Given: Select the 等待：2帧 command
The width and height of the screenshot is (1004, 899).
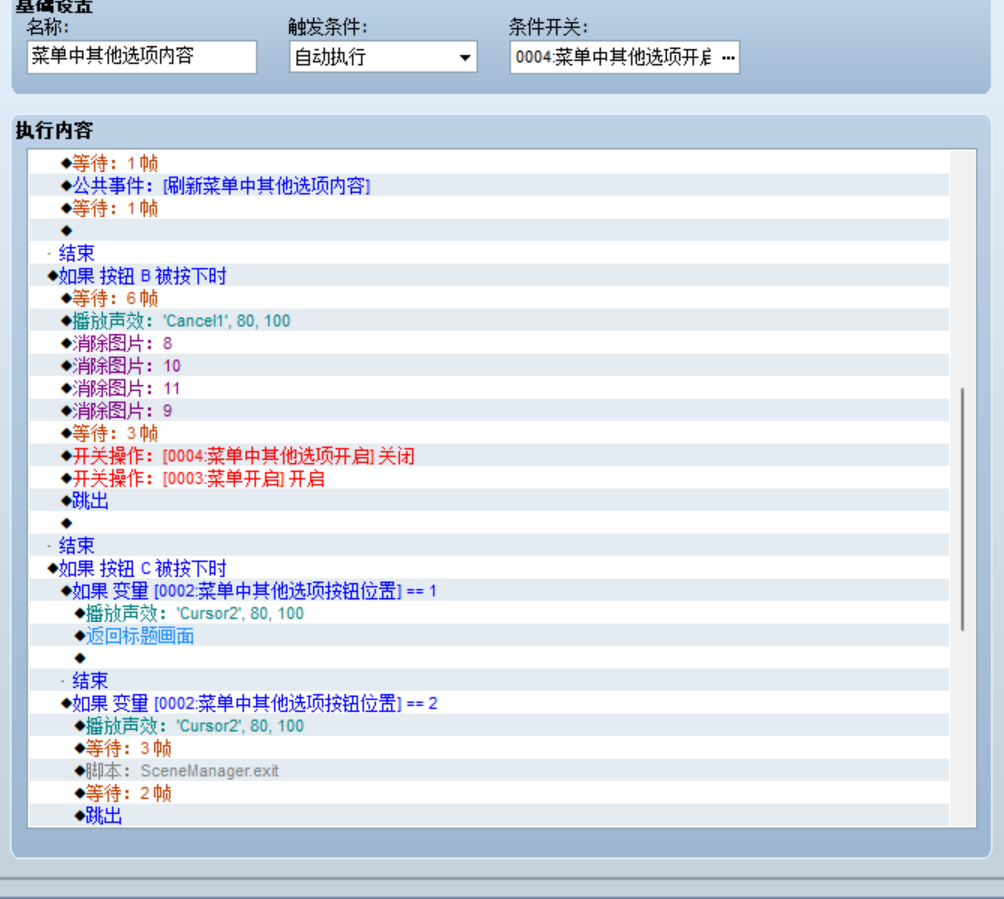Looking at the screenshot, I should 489,793.
